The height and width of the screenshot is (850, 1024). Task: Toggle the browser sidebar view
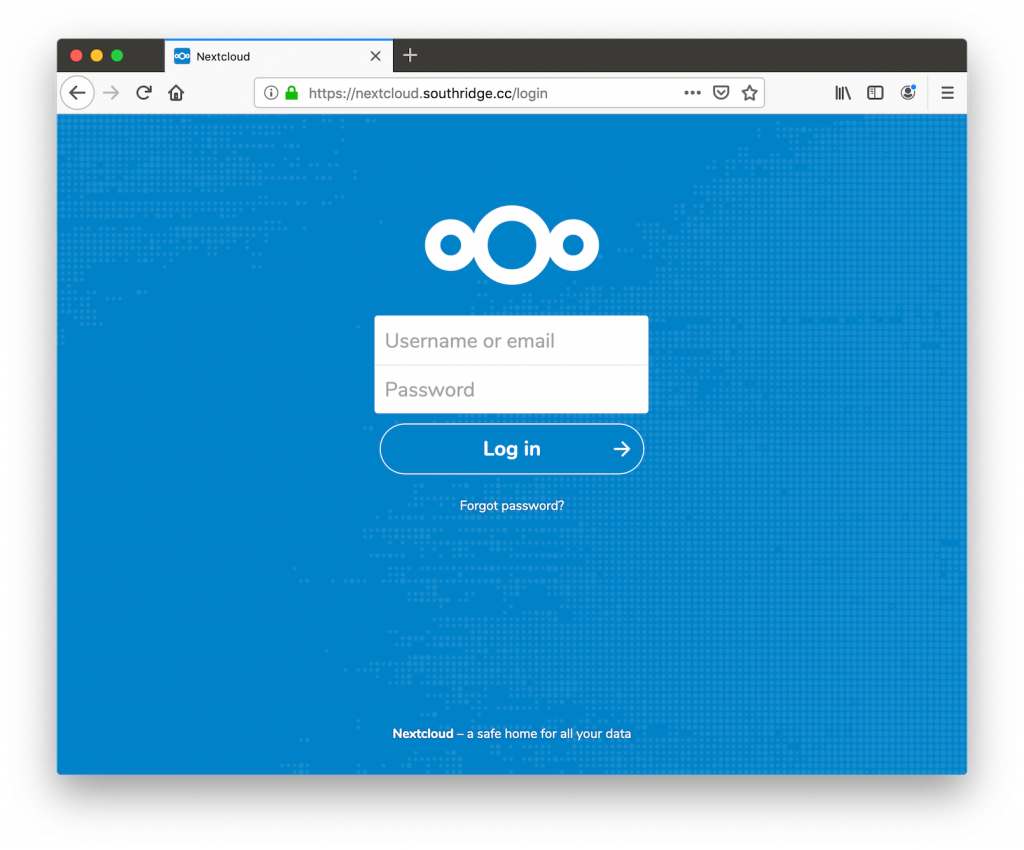pyautogui.click(x=875, y=93)
